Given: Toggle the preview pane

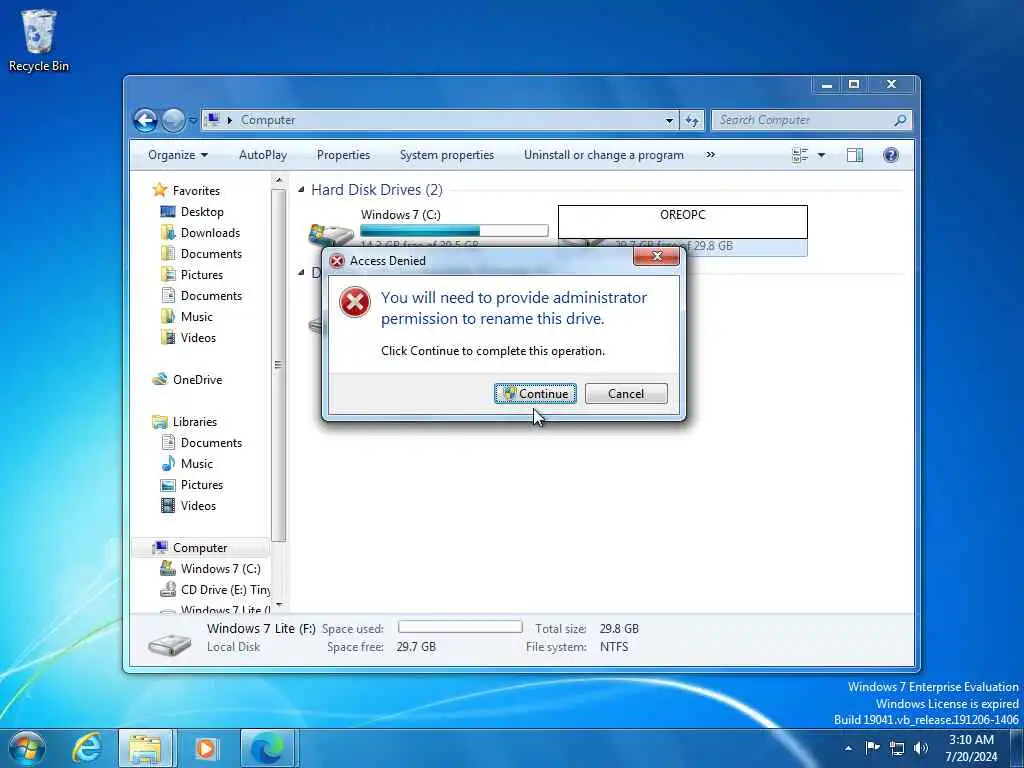Looking at the screenshot, I should [855, 155].
